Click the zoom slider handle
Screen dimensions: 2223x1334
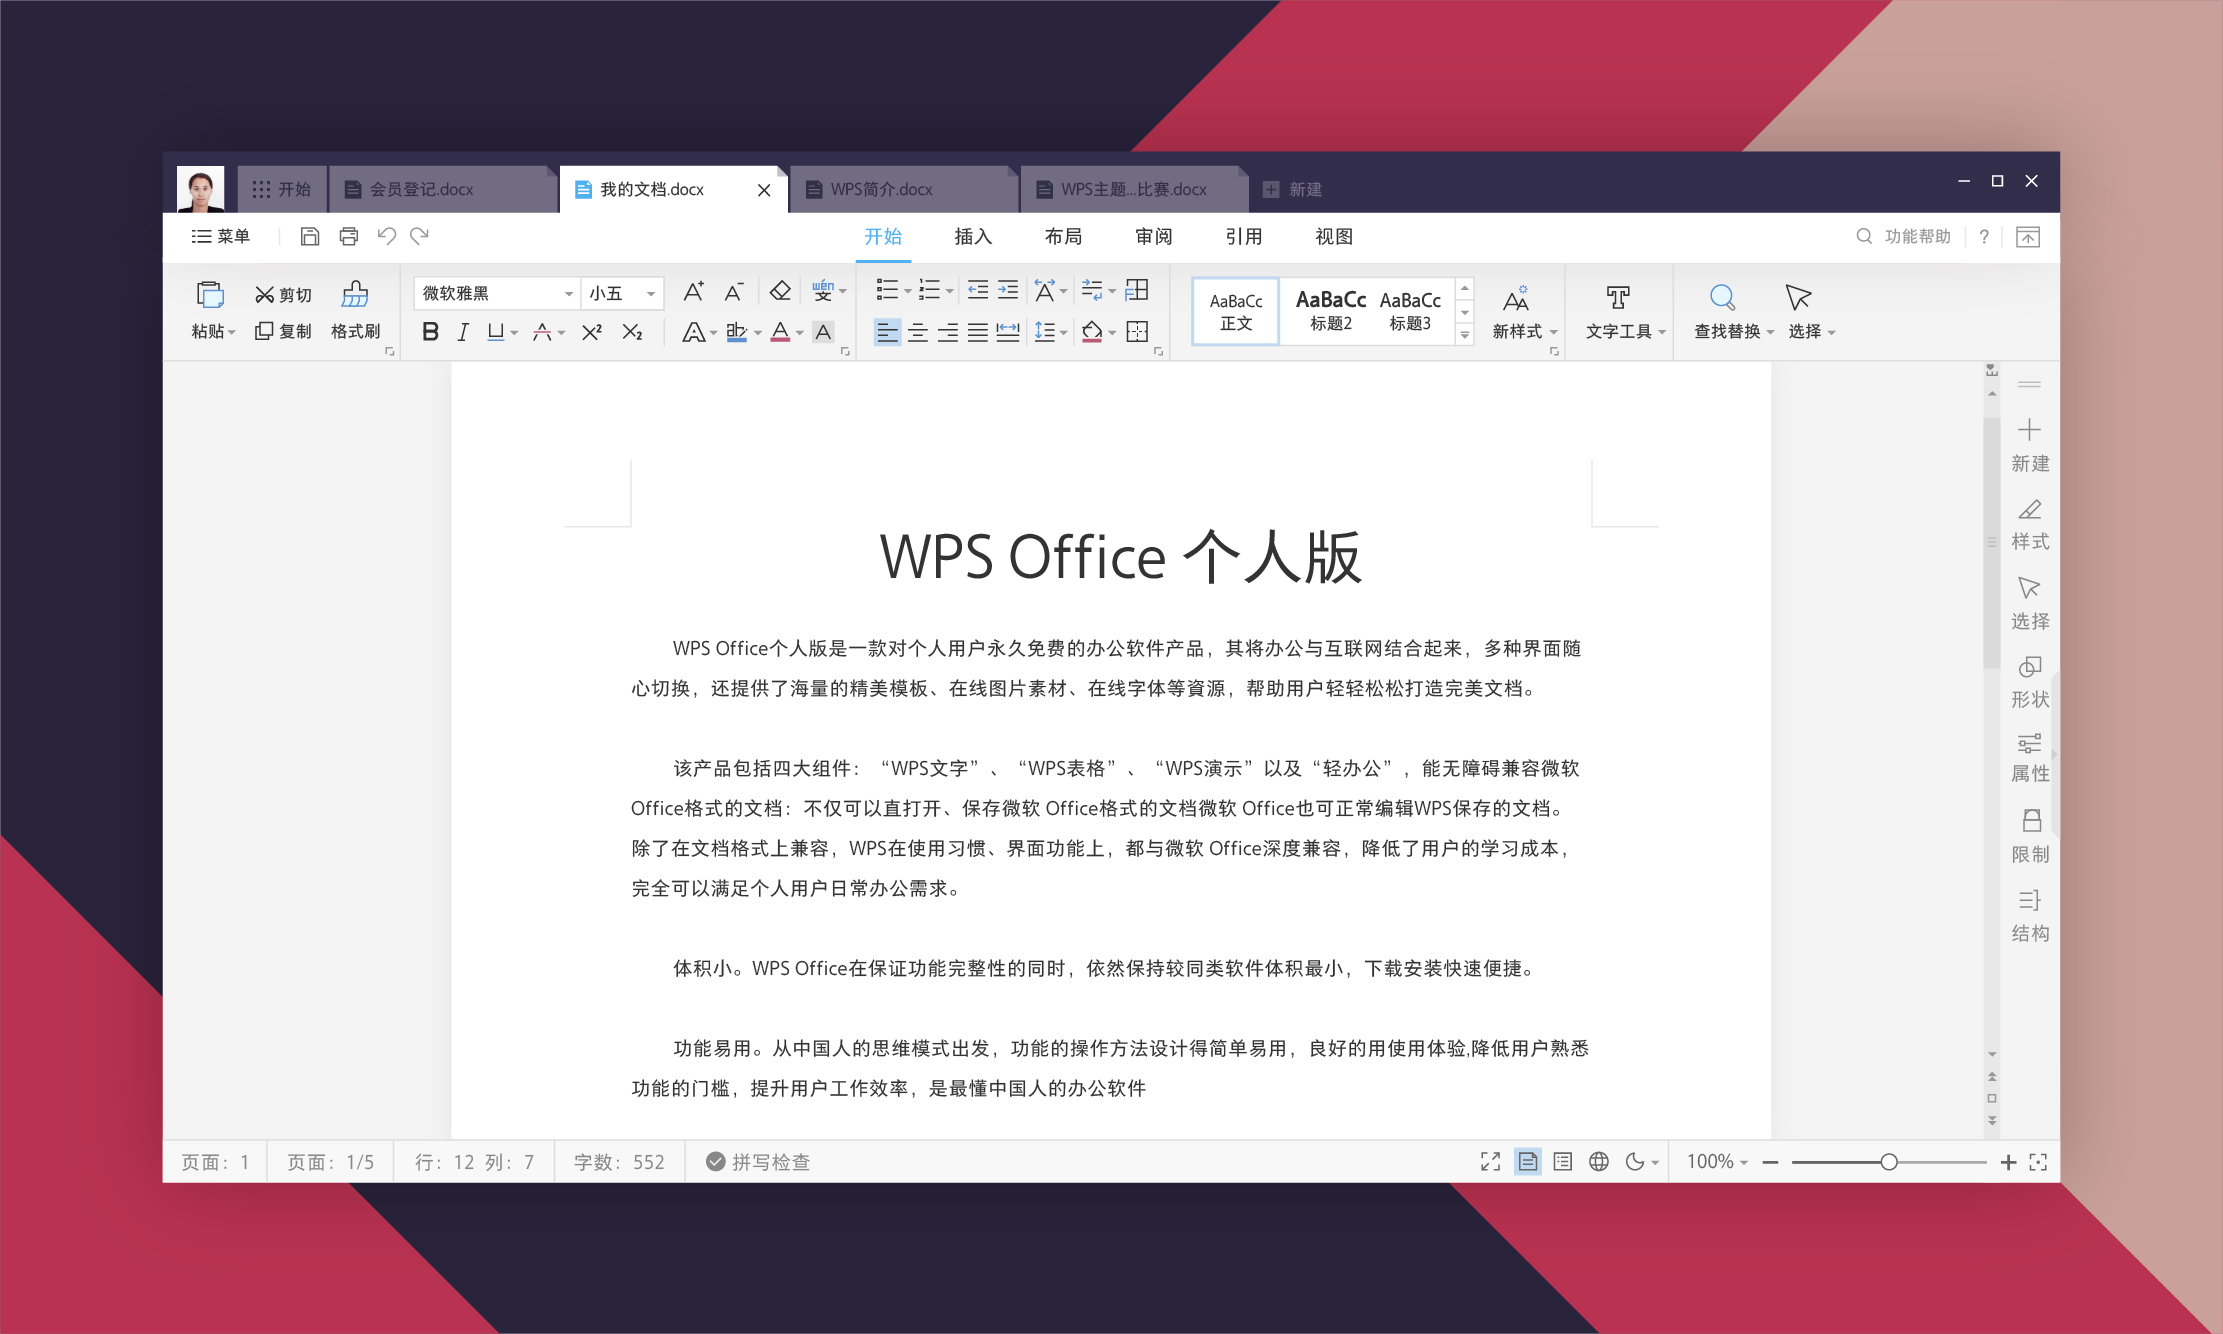[1888, 1162]
